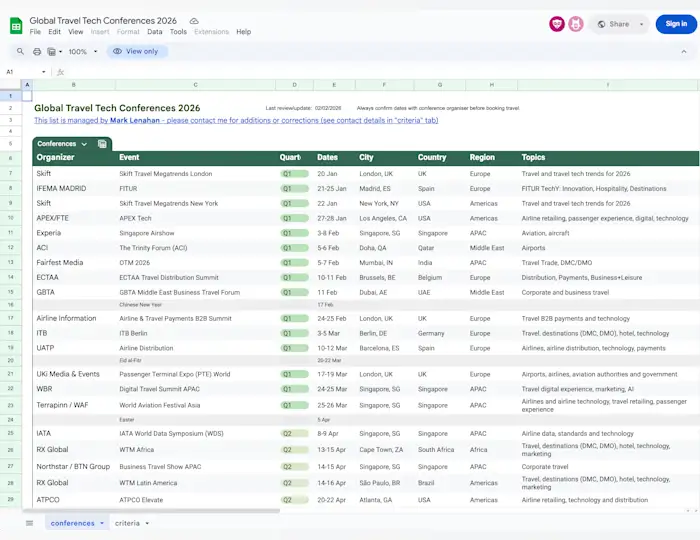The width and height of the screenshot is (700, 540).
Task: Open the View menu
Action: [75, 32]
